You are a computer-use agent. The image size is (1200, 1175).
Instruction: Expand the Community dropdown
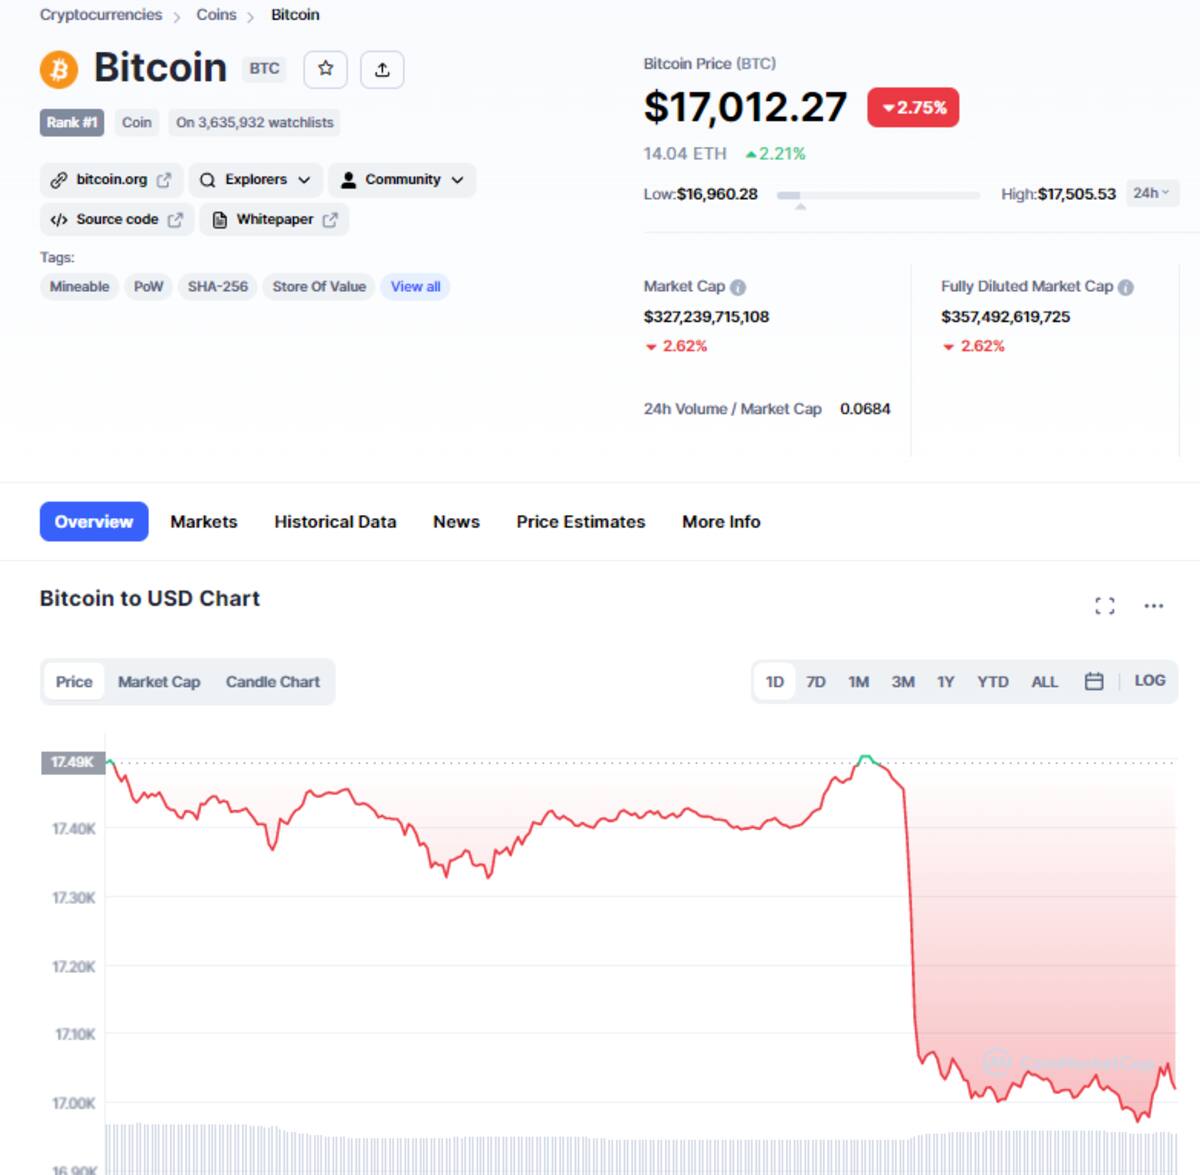(402, 180)
